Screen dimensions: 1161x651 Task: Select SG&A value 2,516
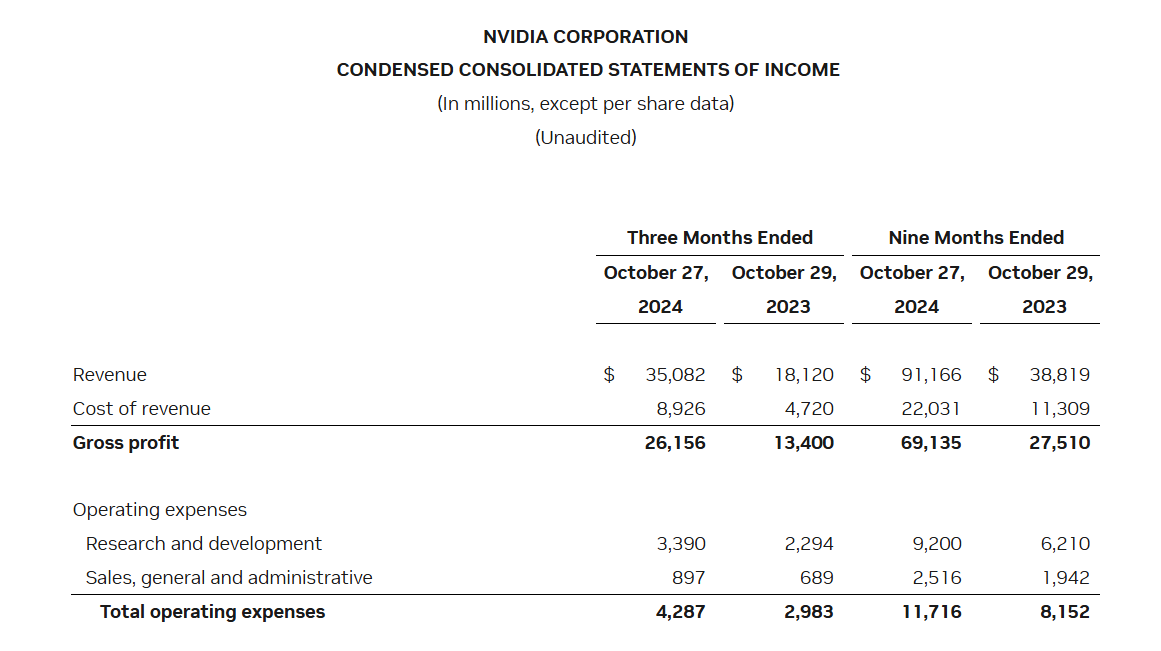(937, 578)
